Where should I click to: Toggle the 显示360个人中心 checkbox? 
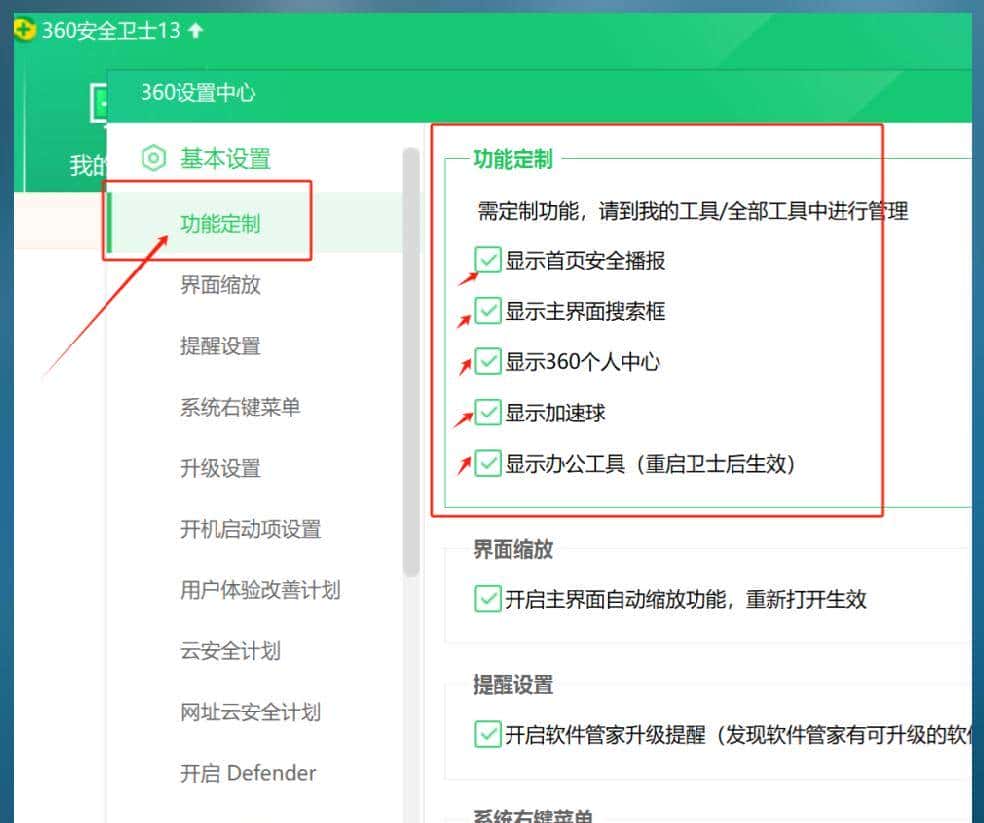point(487,362)
